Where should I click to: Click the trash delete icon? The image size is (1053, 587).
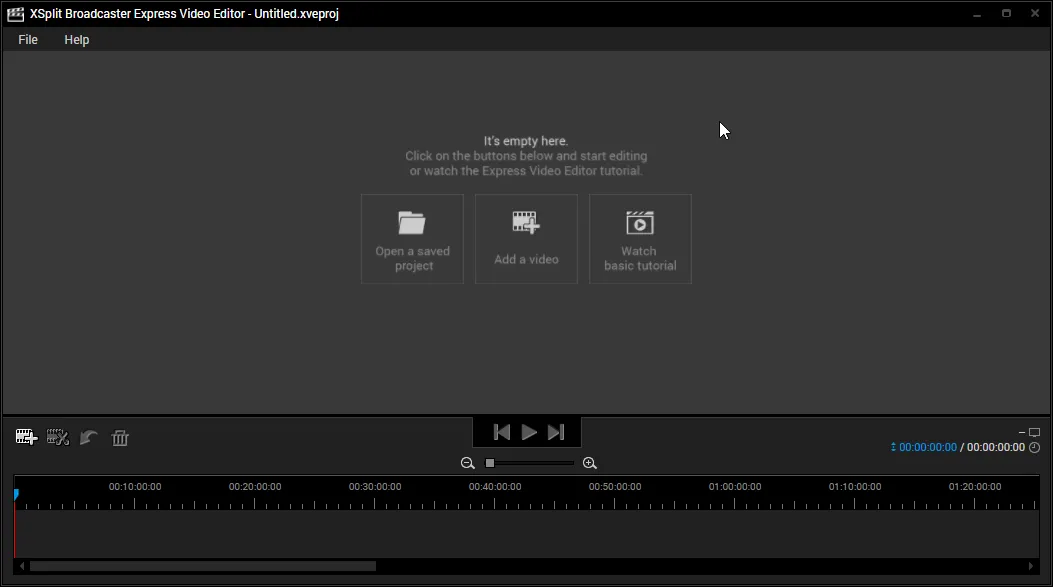point(120,438)
